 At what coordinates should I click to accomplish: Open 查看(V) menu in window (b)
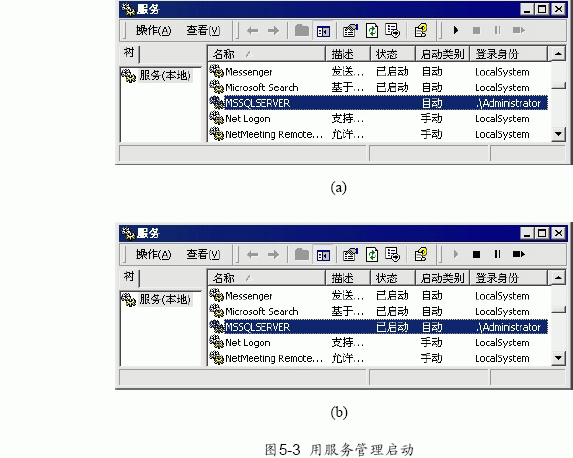203,254
